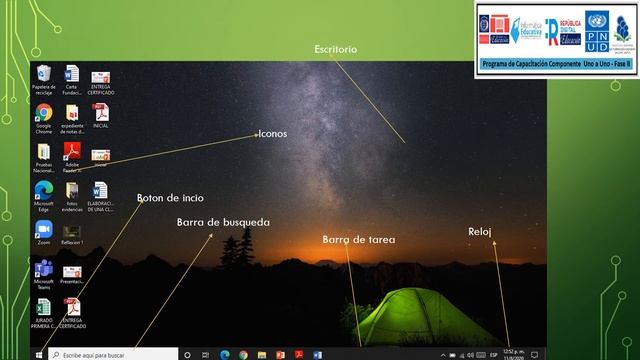Click the Windows Start button
640x360 pixels.
coord(39,355)
